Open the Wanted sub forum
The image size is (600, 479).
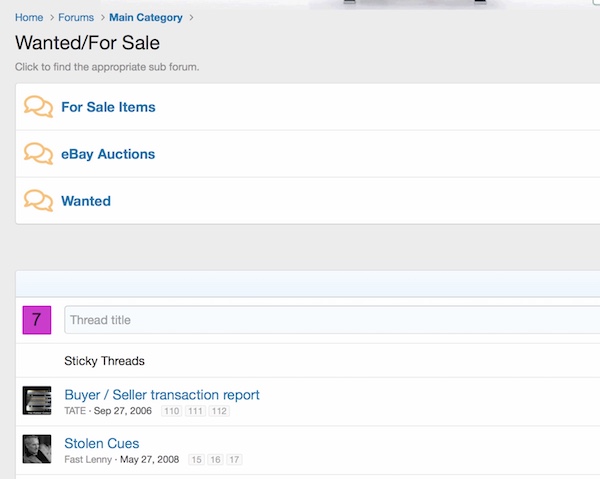(86, 201)
